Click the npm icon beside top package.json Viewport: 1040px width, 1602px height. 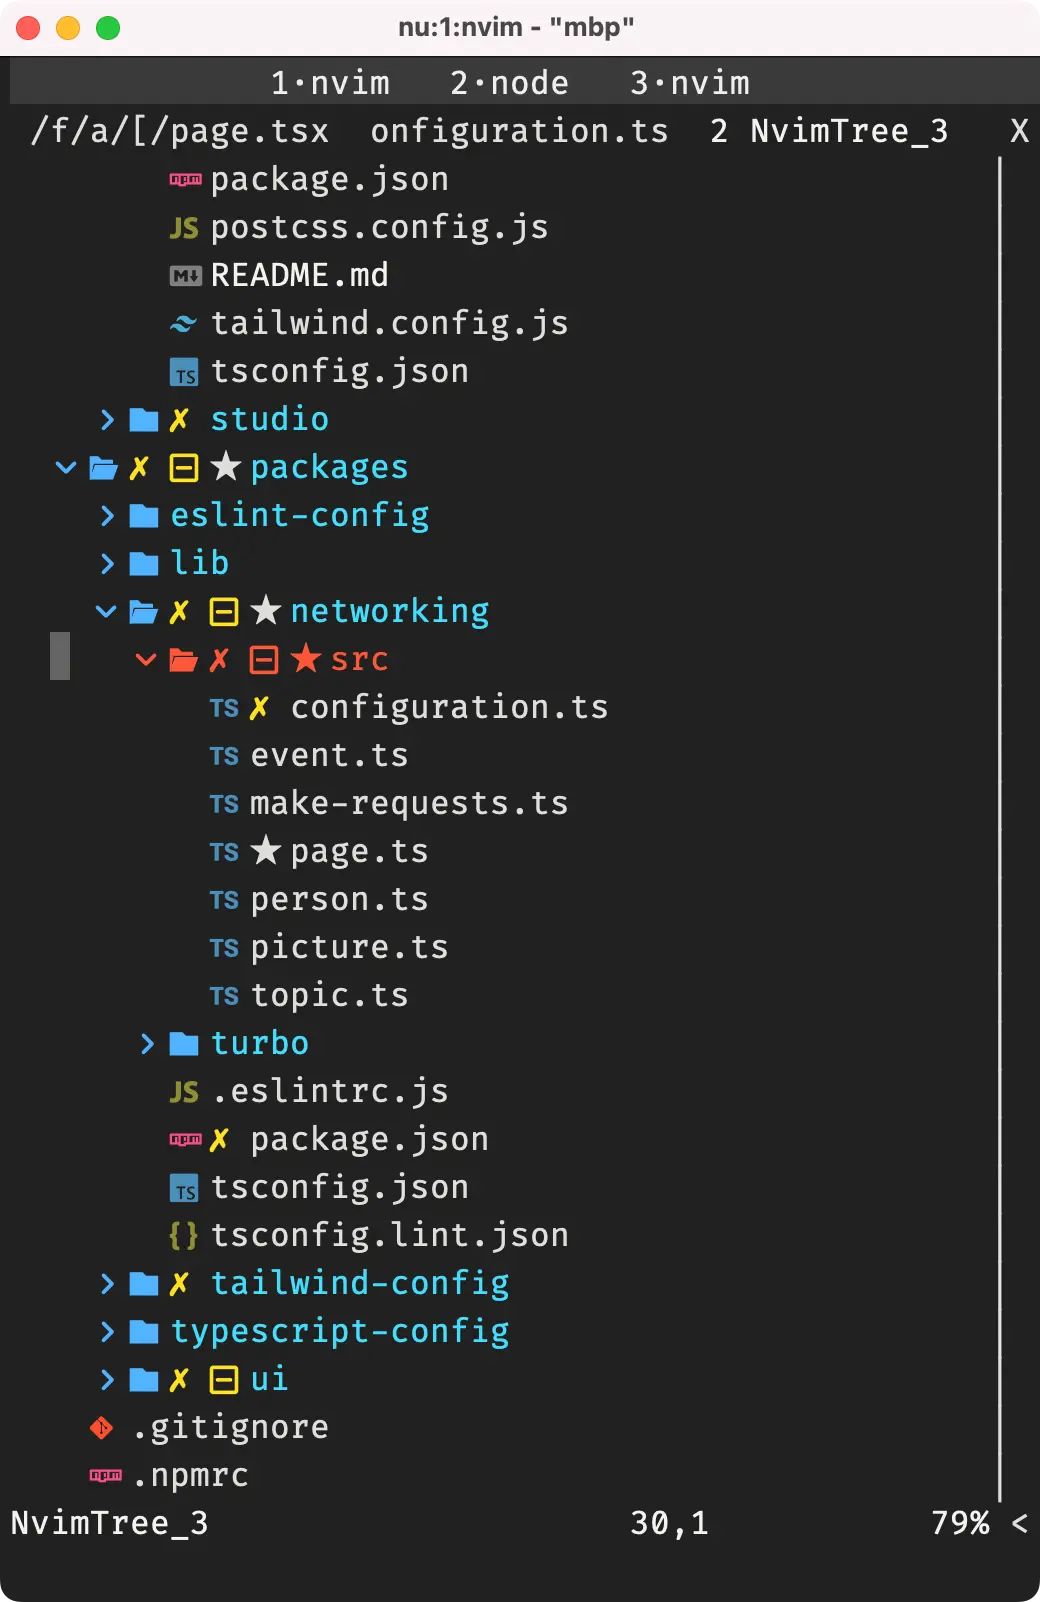click(x=185, y=180)
